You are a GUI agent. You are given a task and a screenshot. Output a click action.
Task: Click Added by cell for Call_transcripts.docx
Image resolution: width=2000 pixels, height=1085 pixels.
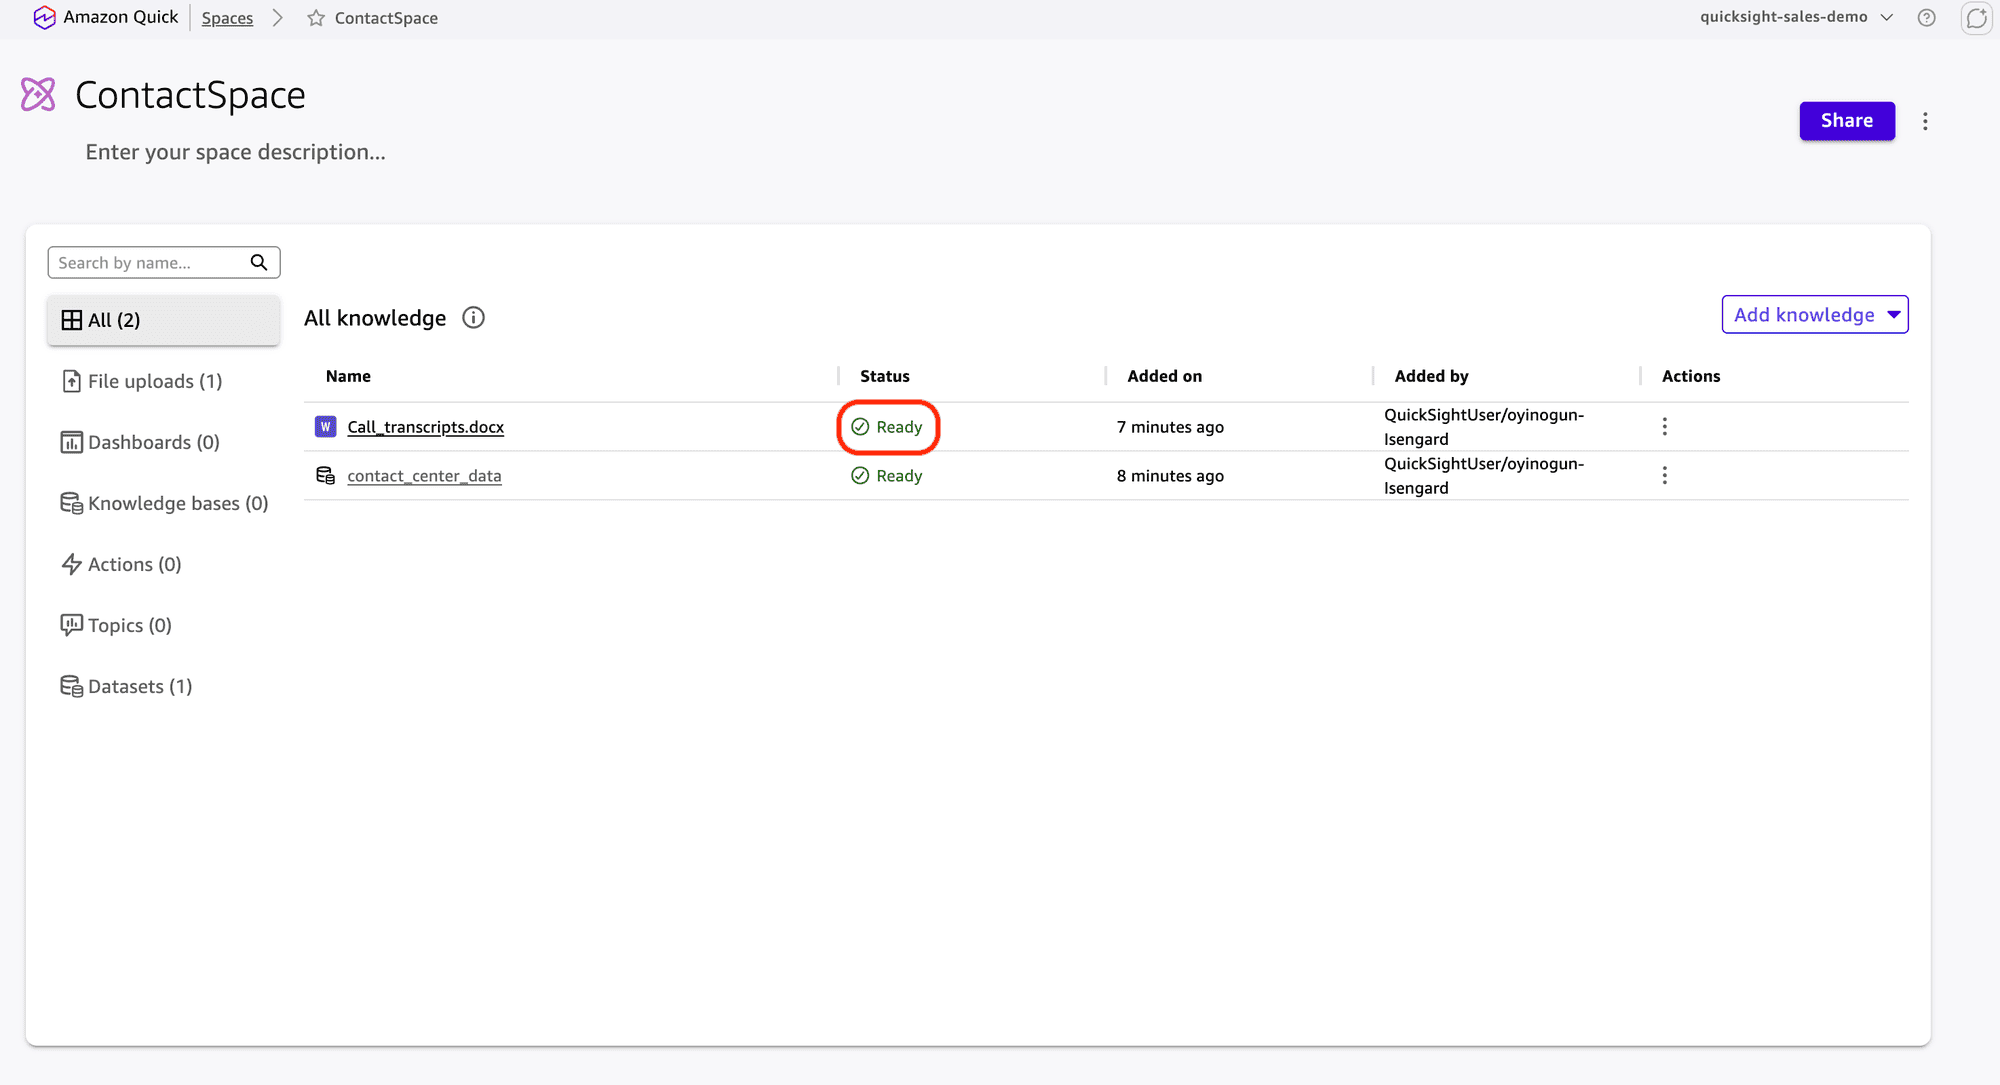[1484, 427]
